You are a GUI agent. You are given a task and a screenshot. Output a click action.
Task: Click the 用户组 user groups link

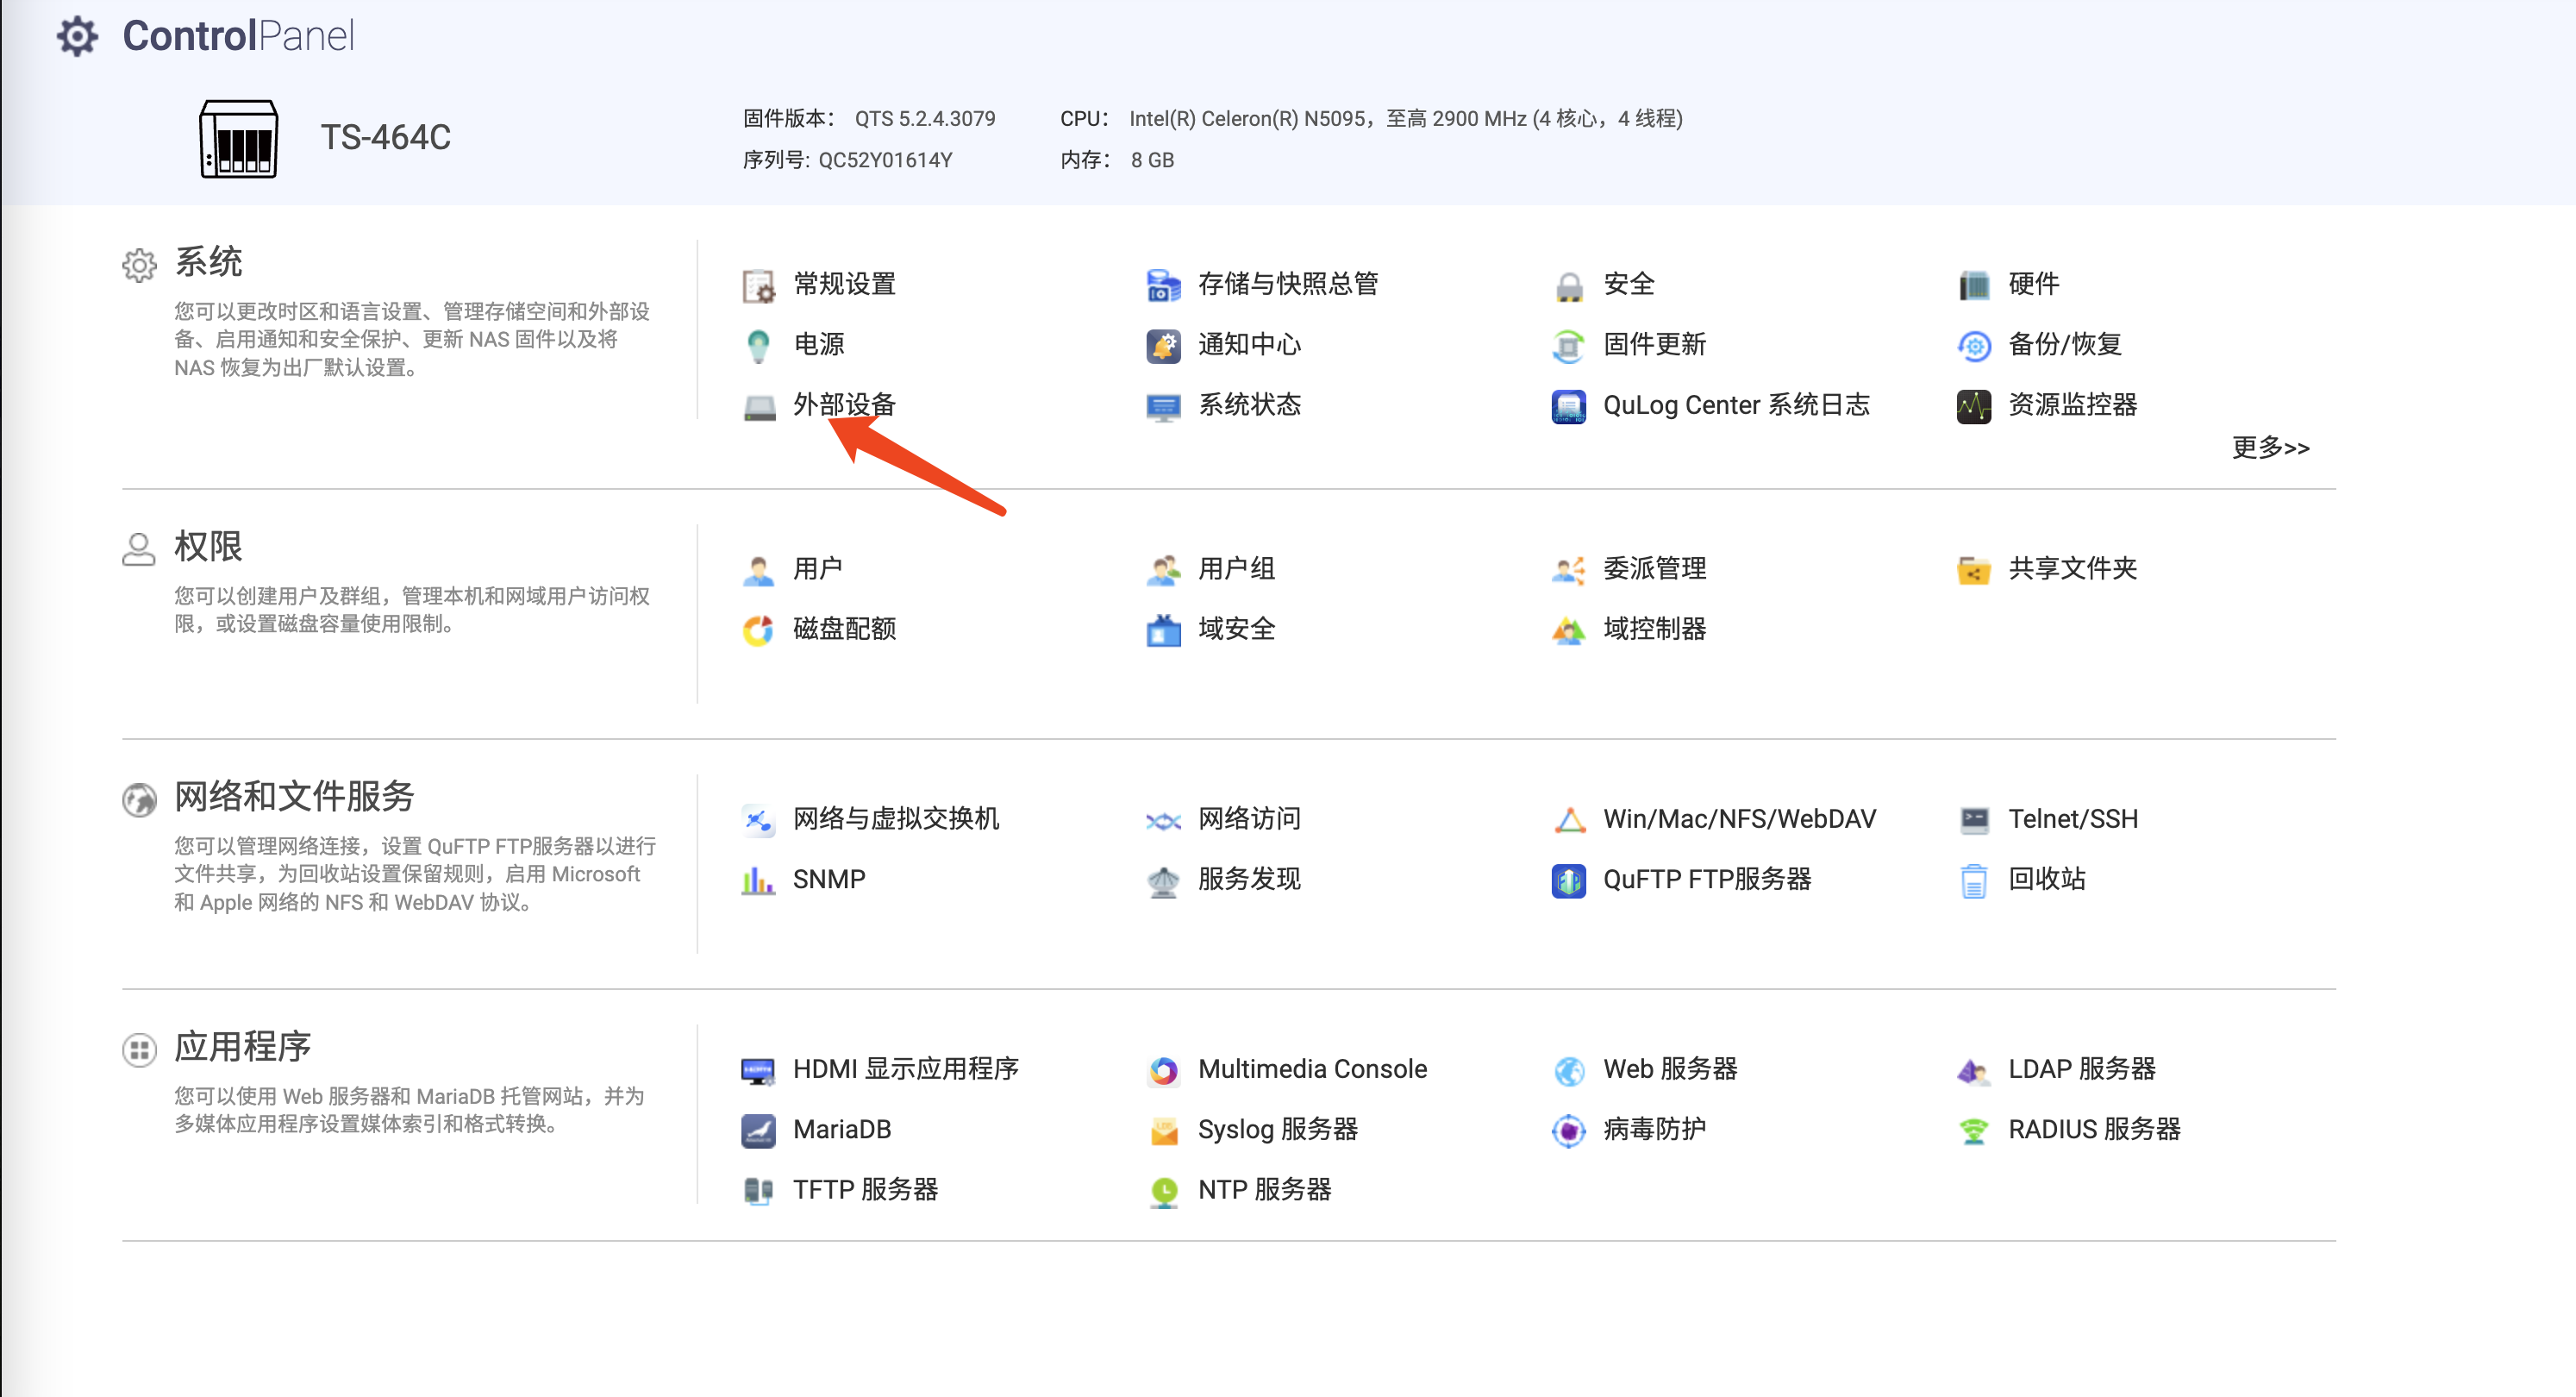1236,569
